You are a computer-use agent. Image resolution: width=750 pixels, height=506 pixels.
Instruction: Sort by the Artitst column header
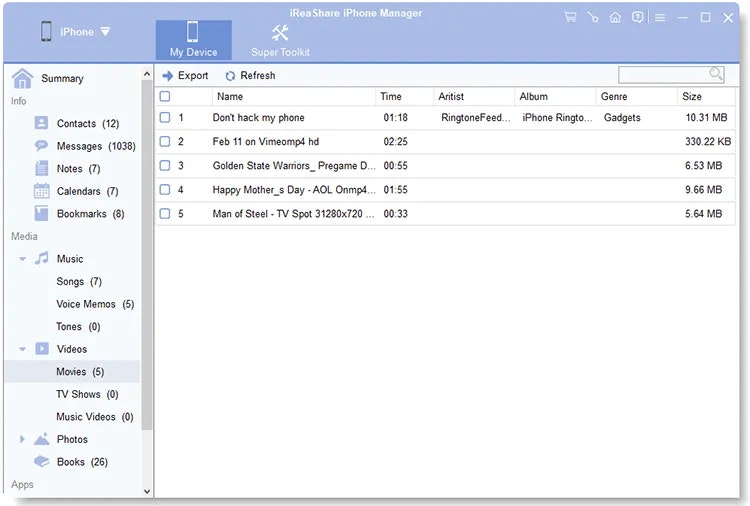474,96
